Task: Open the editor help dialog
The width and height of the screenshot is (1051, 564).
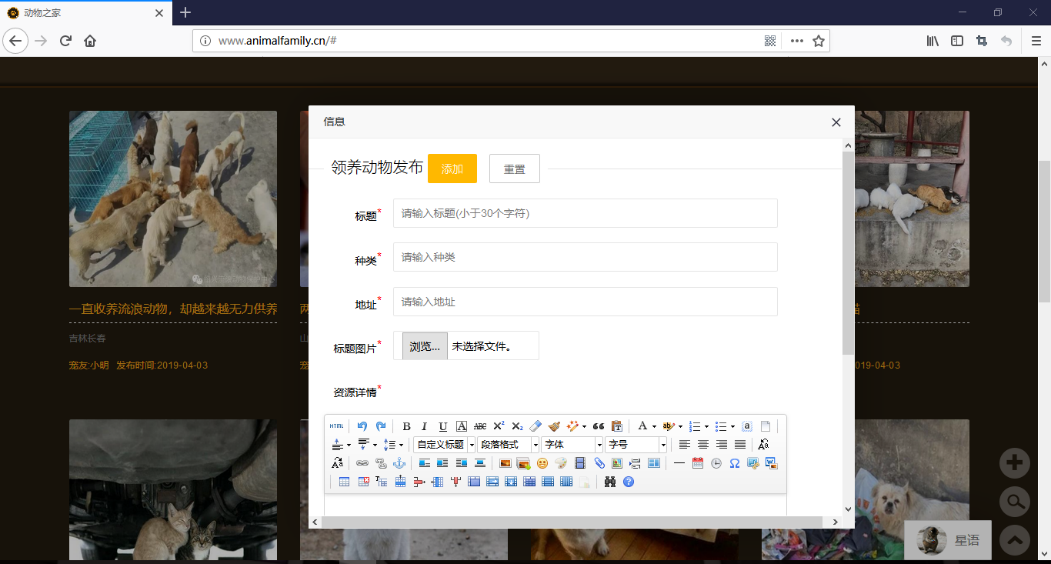Action: (628, 482)
